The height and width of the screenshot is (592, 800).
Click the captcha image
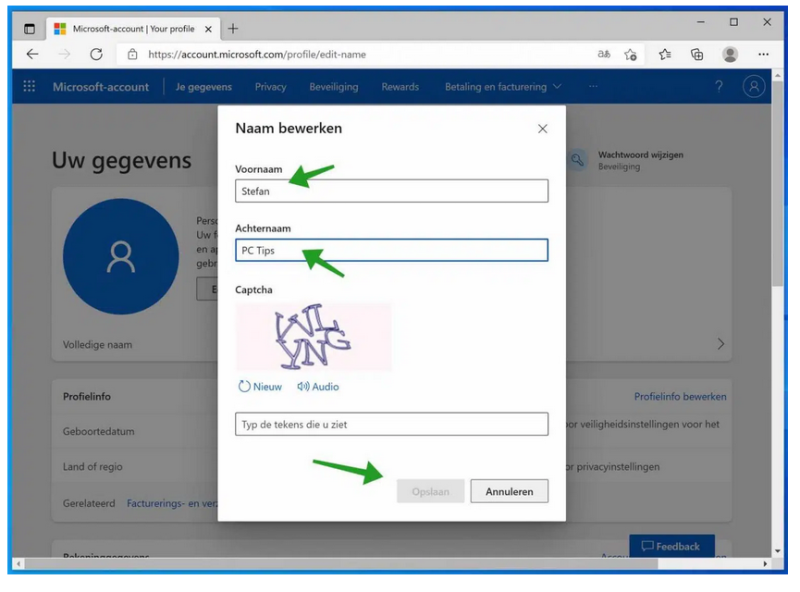point(313,337)
